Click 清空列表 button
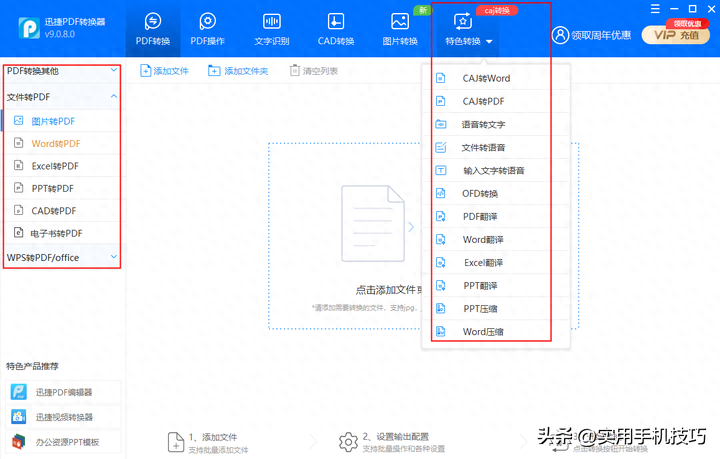 pyautogui.click(x=314, y=71)
